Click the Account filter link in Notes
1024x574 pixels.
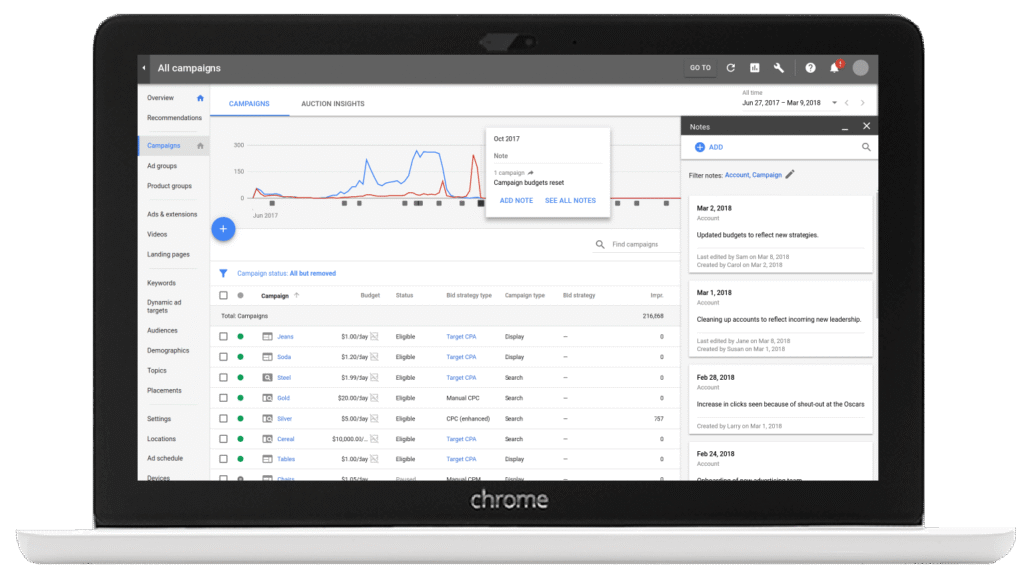point(737,175)
